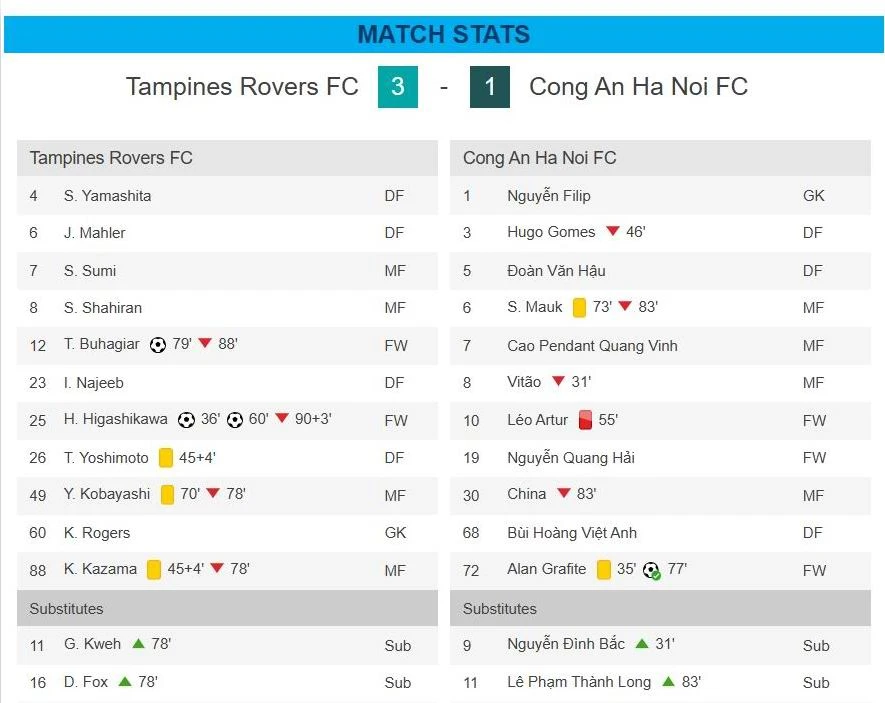Click T. Yoshimoto's yellow card icon
The image size is (885, 703).
(x=166, y=458)
